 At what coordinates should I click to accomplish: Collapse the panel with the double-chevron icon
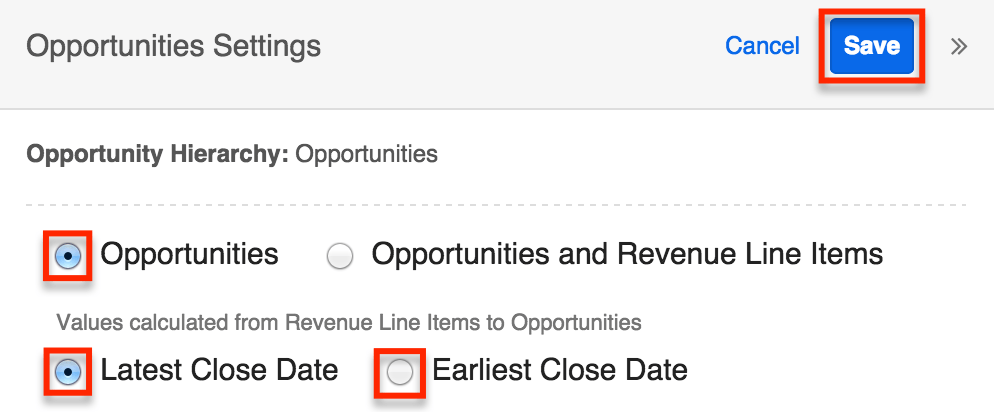click(958, 46)
